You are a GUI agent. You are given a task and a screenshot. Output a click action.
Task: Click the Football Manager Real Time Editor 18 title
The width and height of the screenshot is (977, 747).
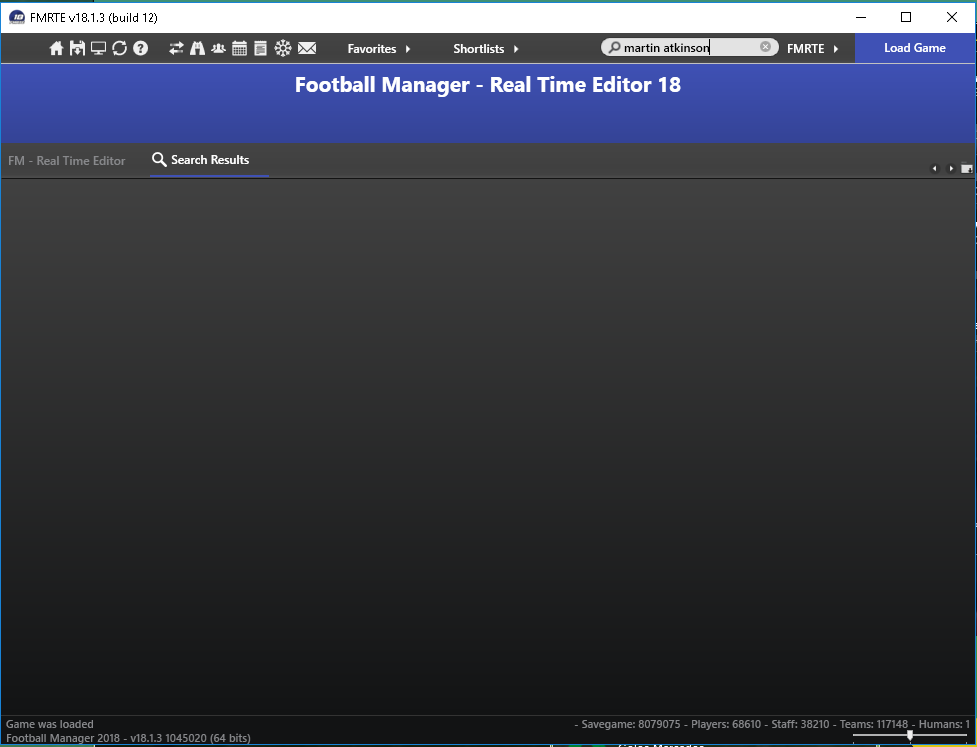488,85
